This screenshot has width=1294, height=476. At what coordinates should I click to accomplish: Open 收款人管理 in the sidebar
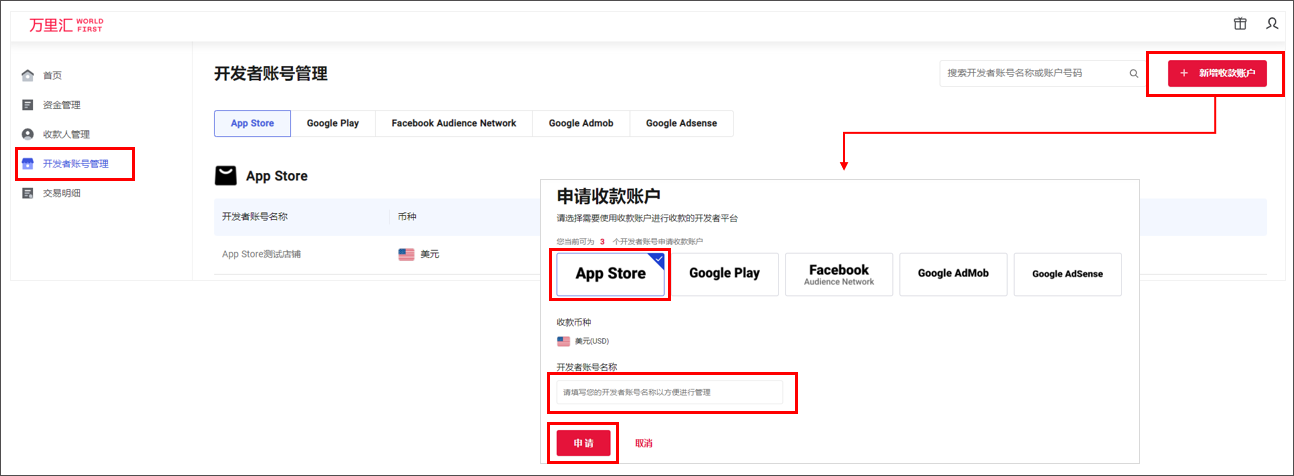(66, 134)
